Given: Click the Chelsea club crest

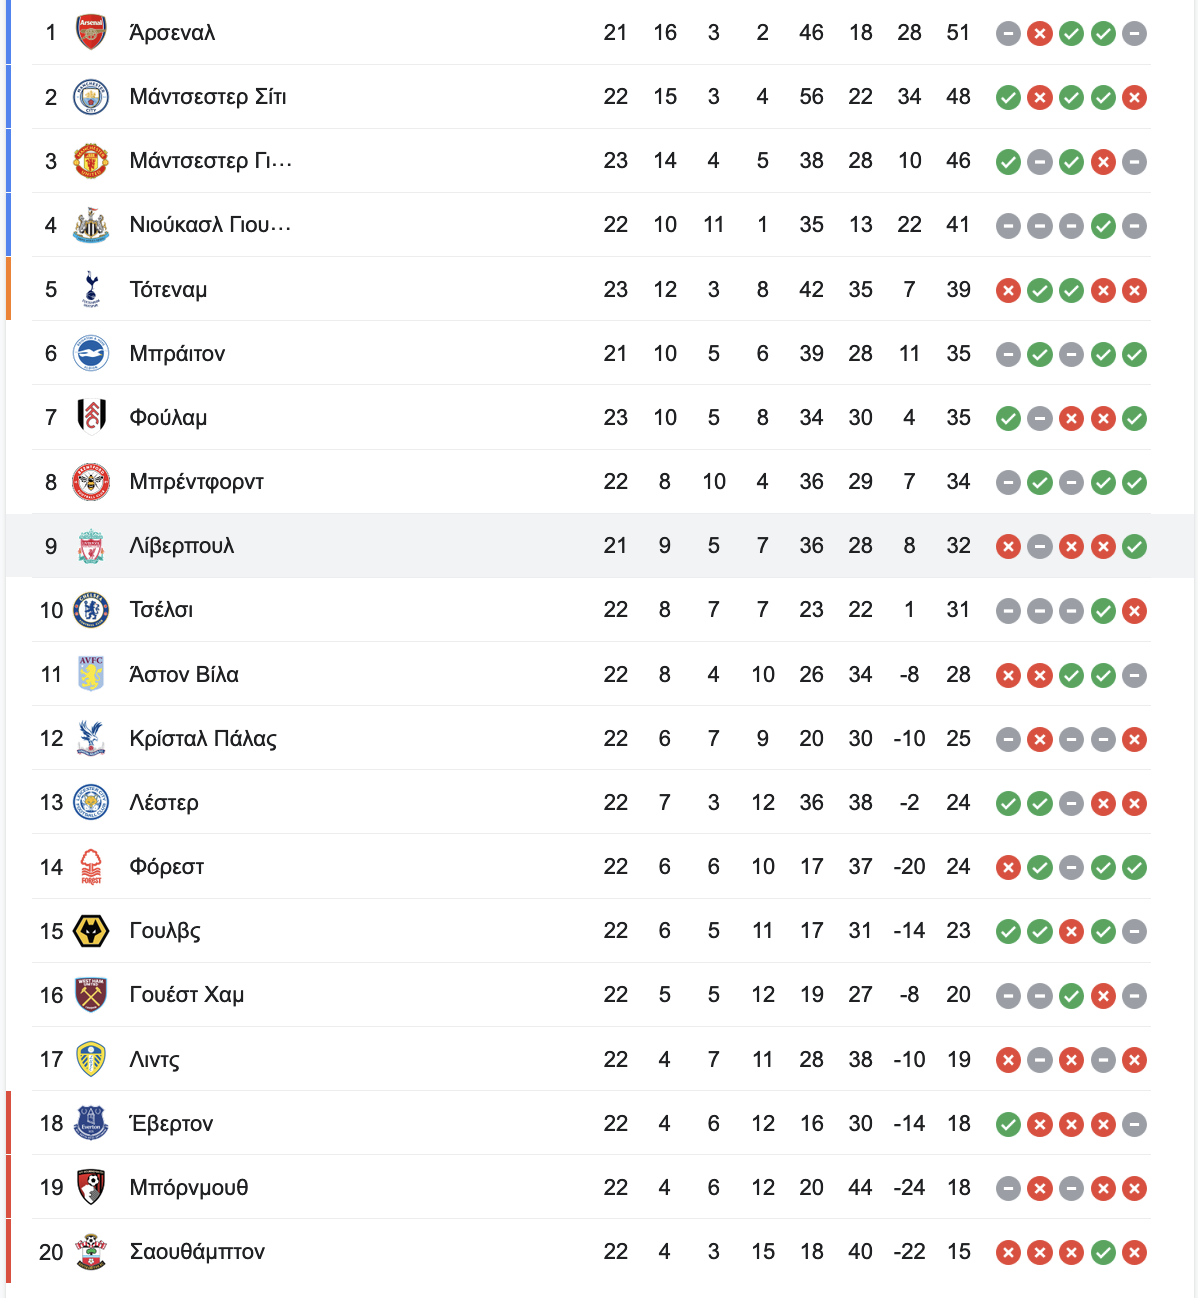Looking at the screenshot, I should [91, 610].
